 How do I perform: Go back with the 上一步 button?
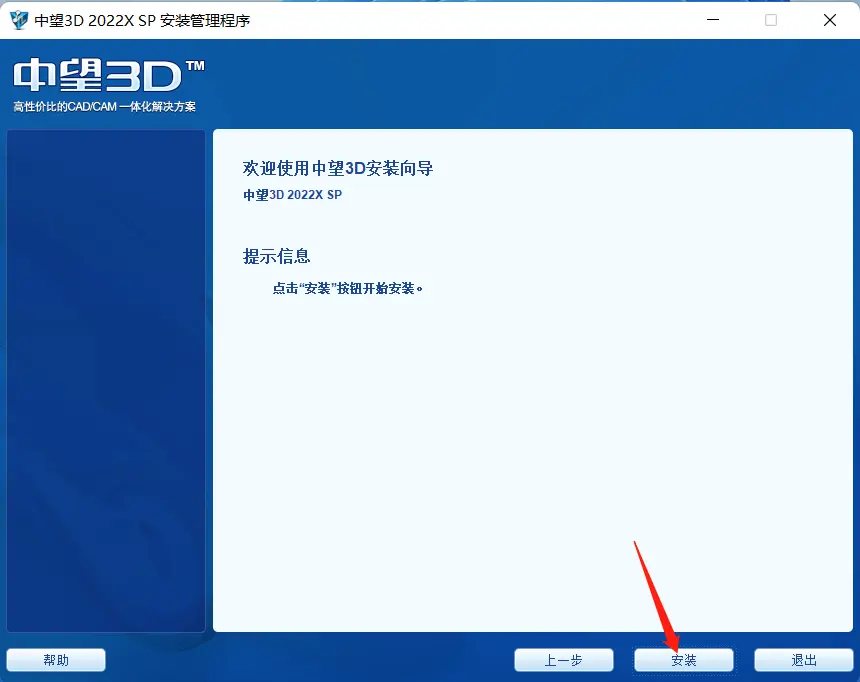[563, 660]
